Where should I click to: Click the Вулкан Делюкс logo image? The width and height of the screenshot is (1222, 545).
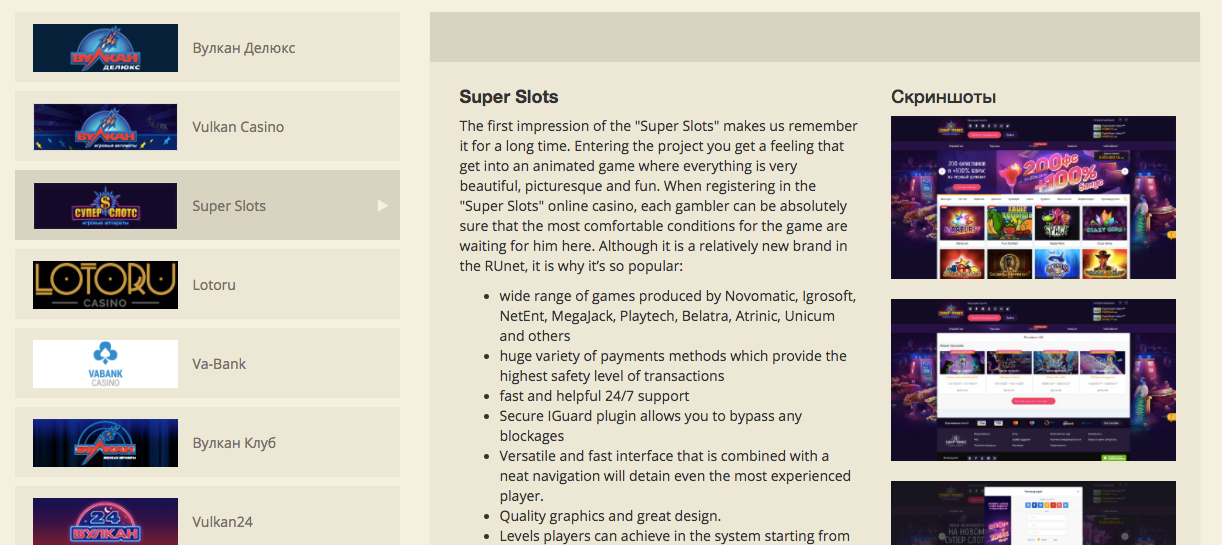[105, 48]
